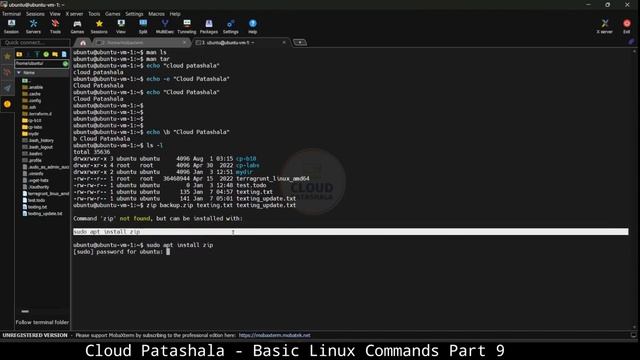
Task: Click the star-shaped Sessions toolbar icon
Action: tap(99, 26)
